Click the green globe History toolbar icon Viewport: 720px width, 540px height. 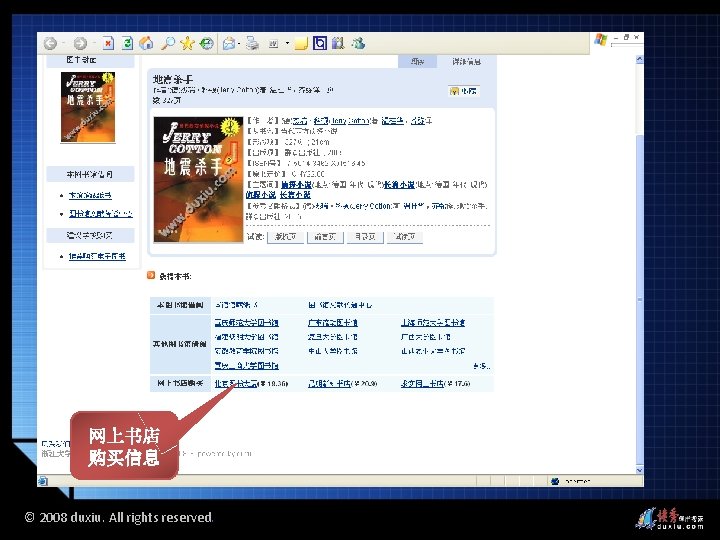[207, 44]
